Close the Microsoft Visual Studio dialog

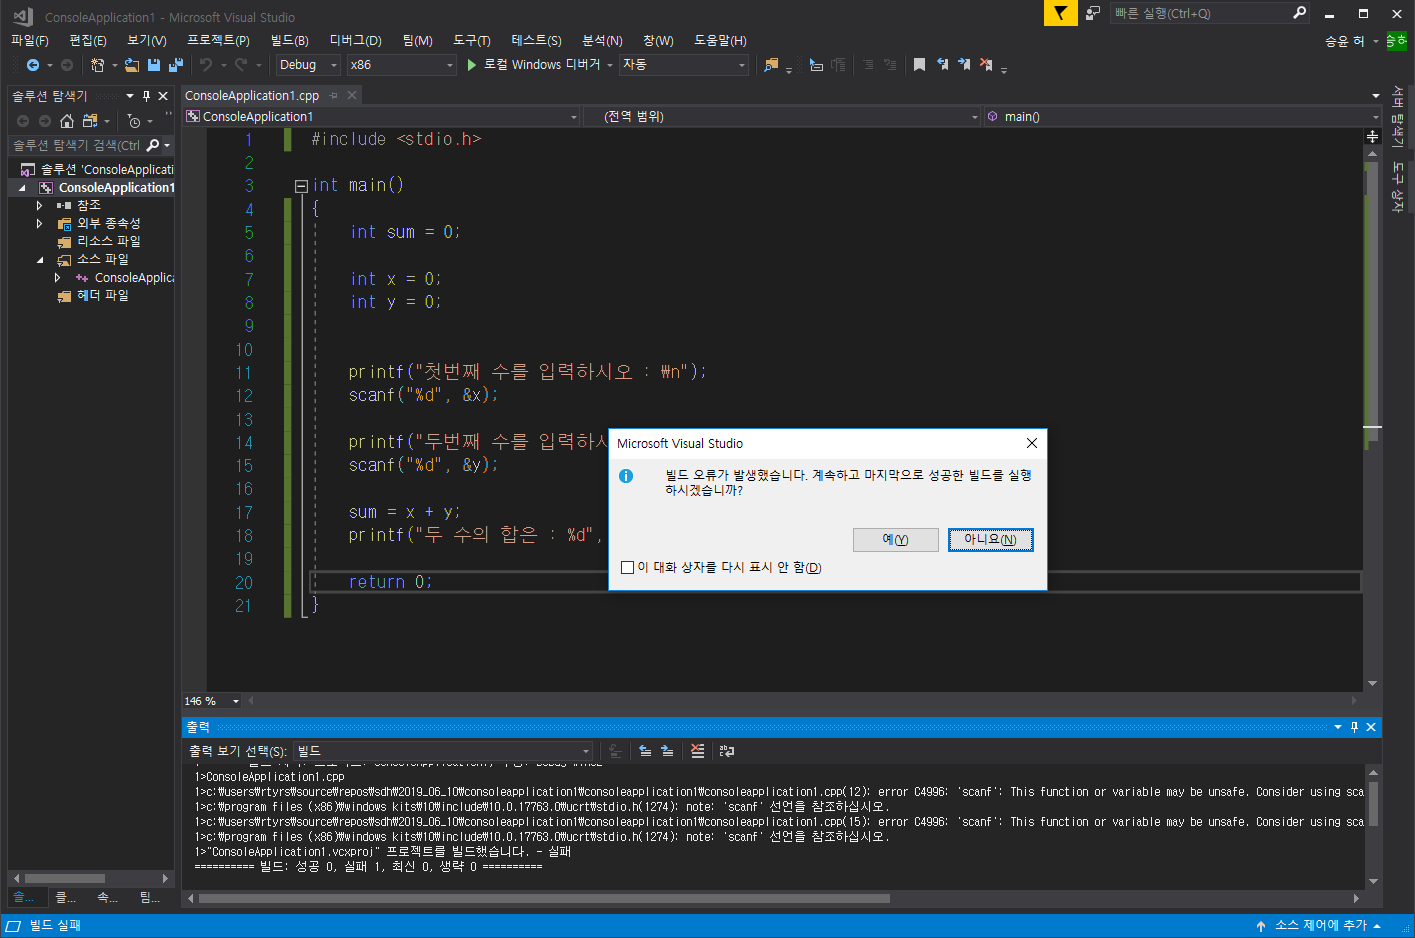click(x=1031, y=443)
